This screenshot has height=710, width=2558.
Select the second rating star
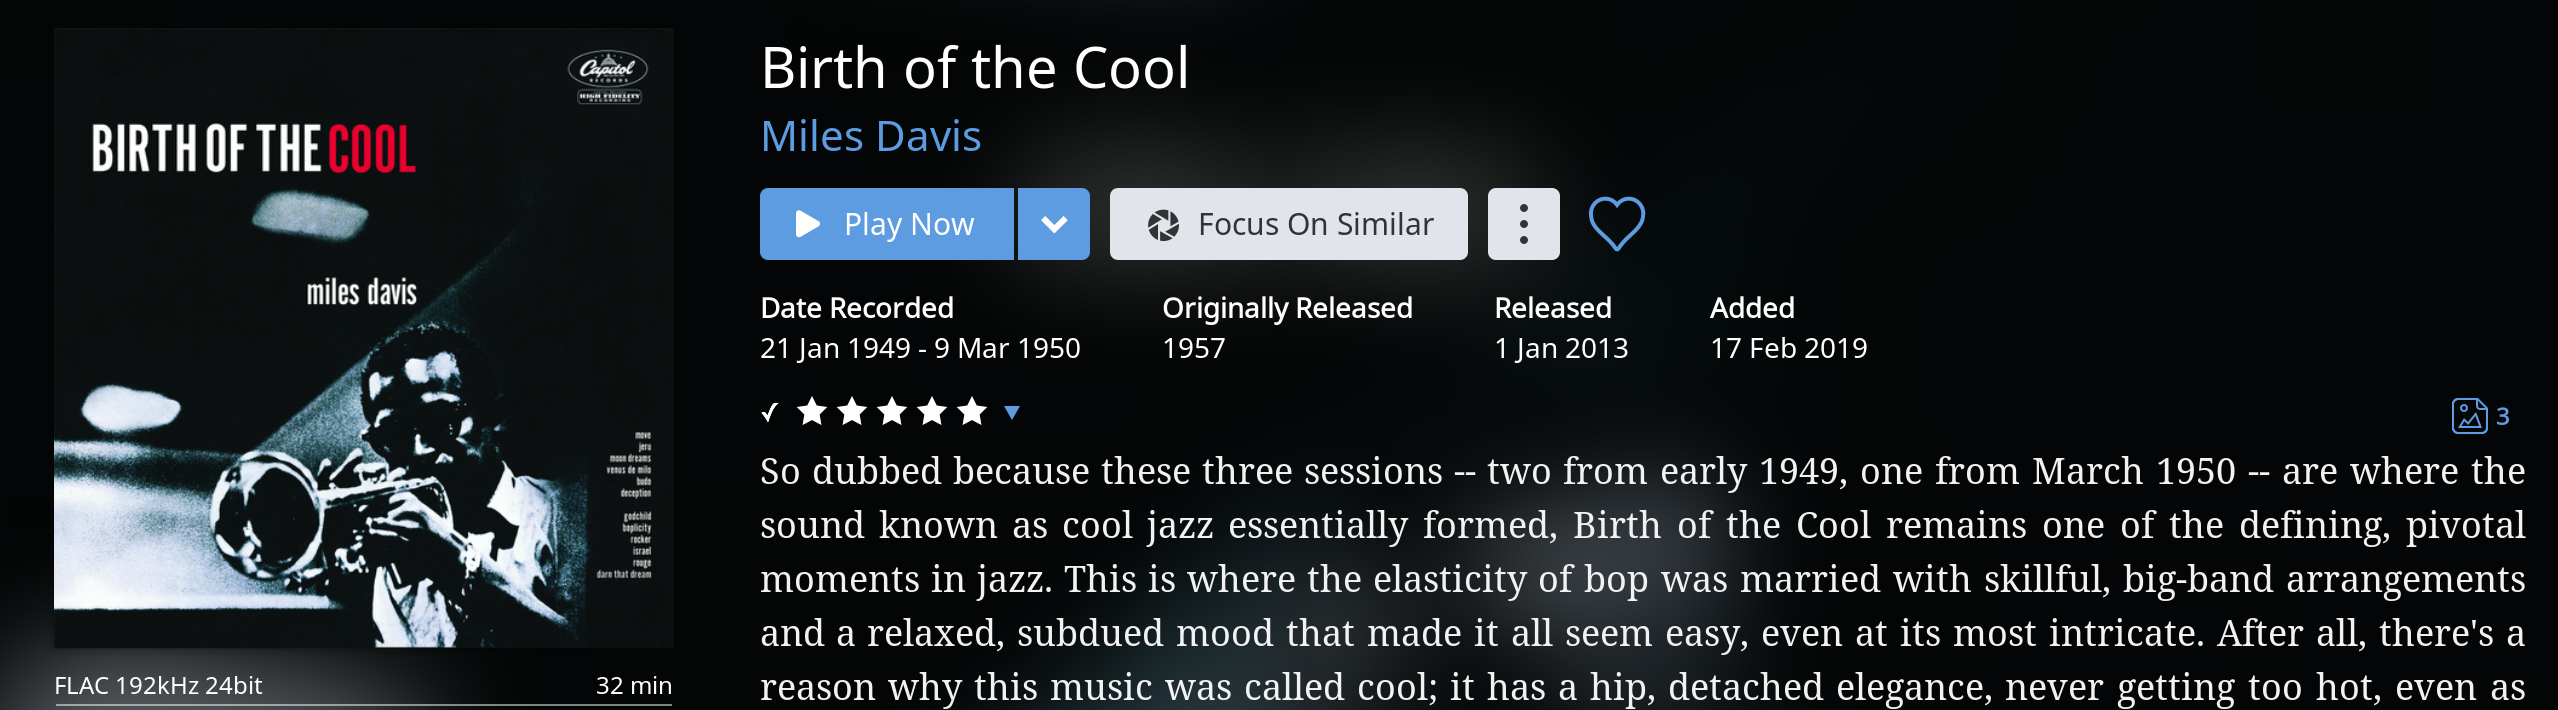tap(852, 411)
